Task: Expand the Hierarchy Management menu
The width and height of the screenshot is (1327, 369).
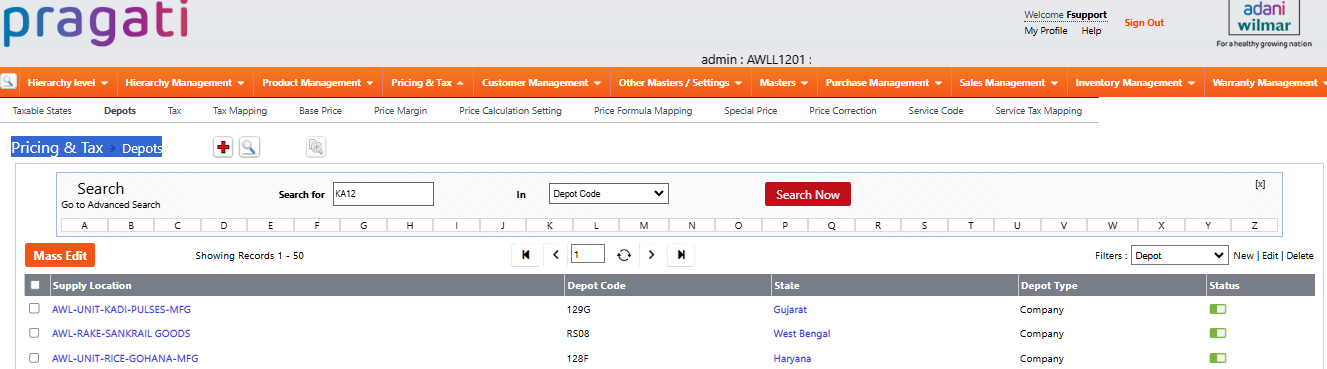Action: (185, 82)
